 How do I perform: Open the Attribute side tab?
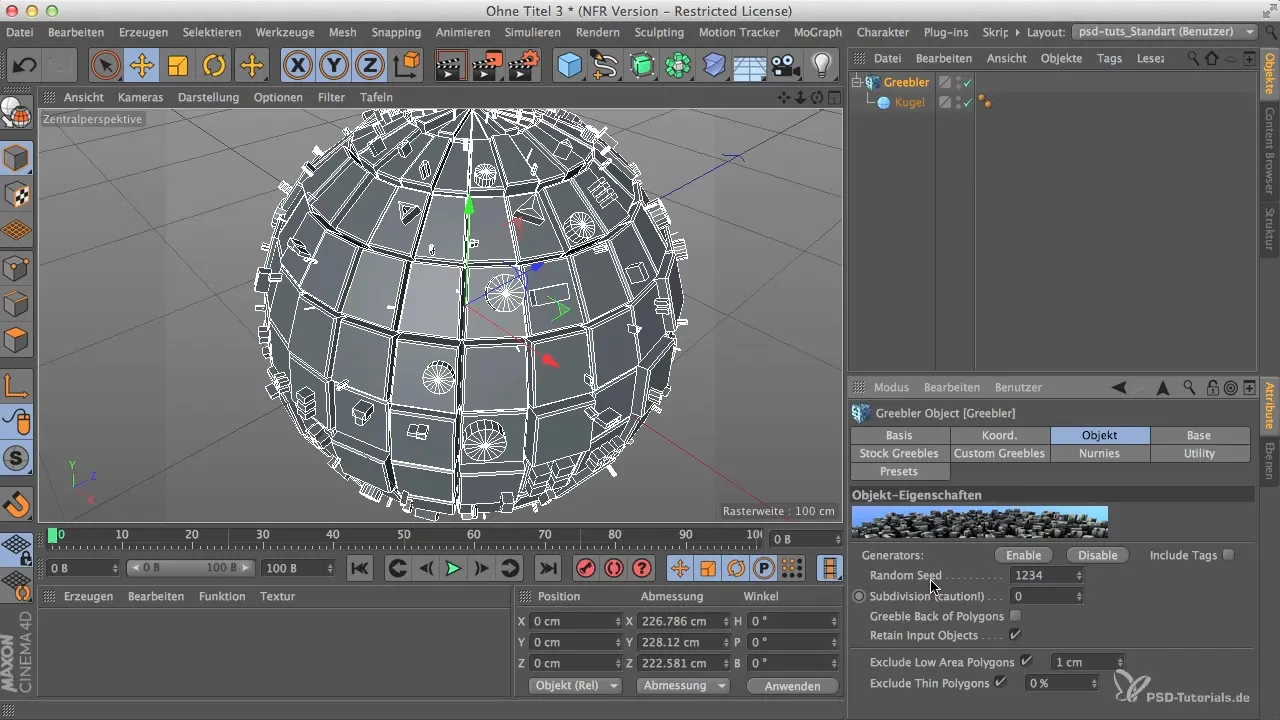pyautogui.click(x=1270, y=404)
